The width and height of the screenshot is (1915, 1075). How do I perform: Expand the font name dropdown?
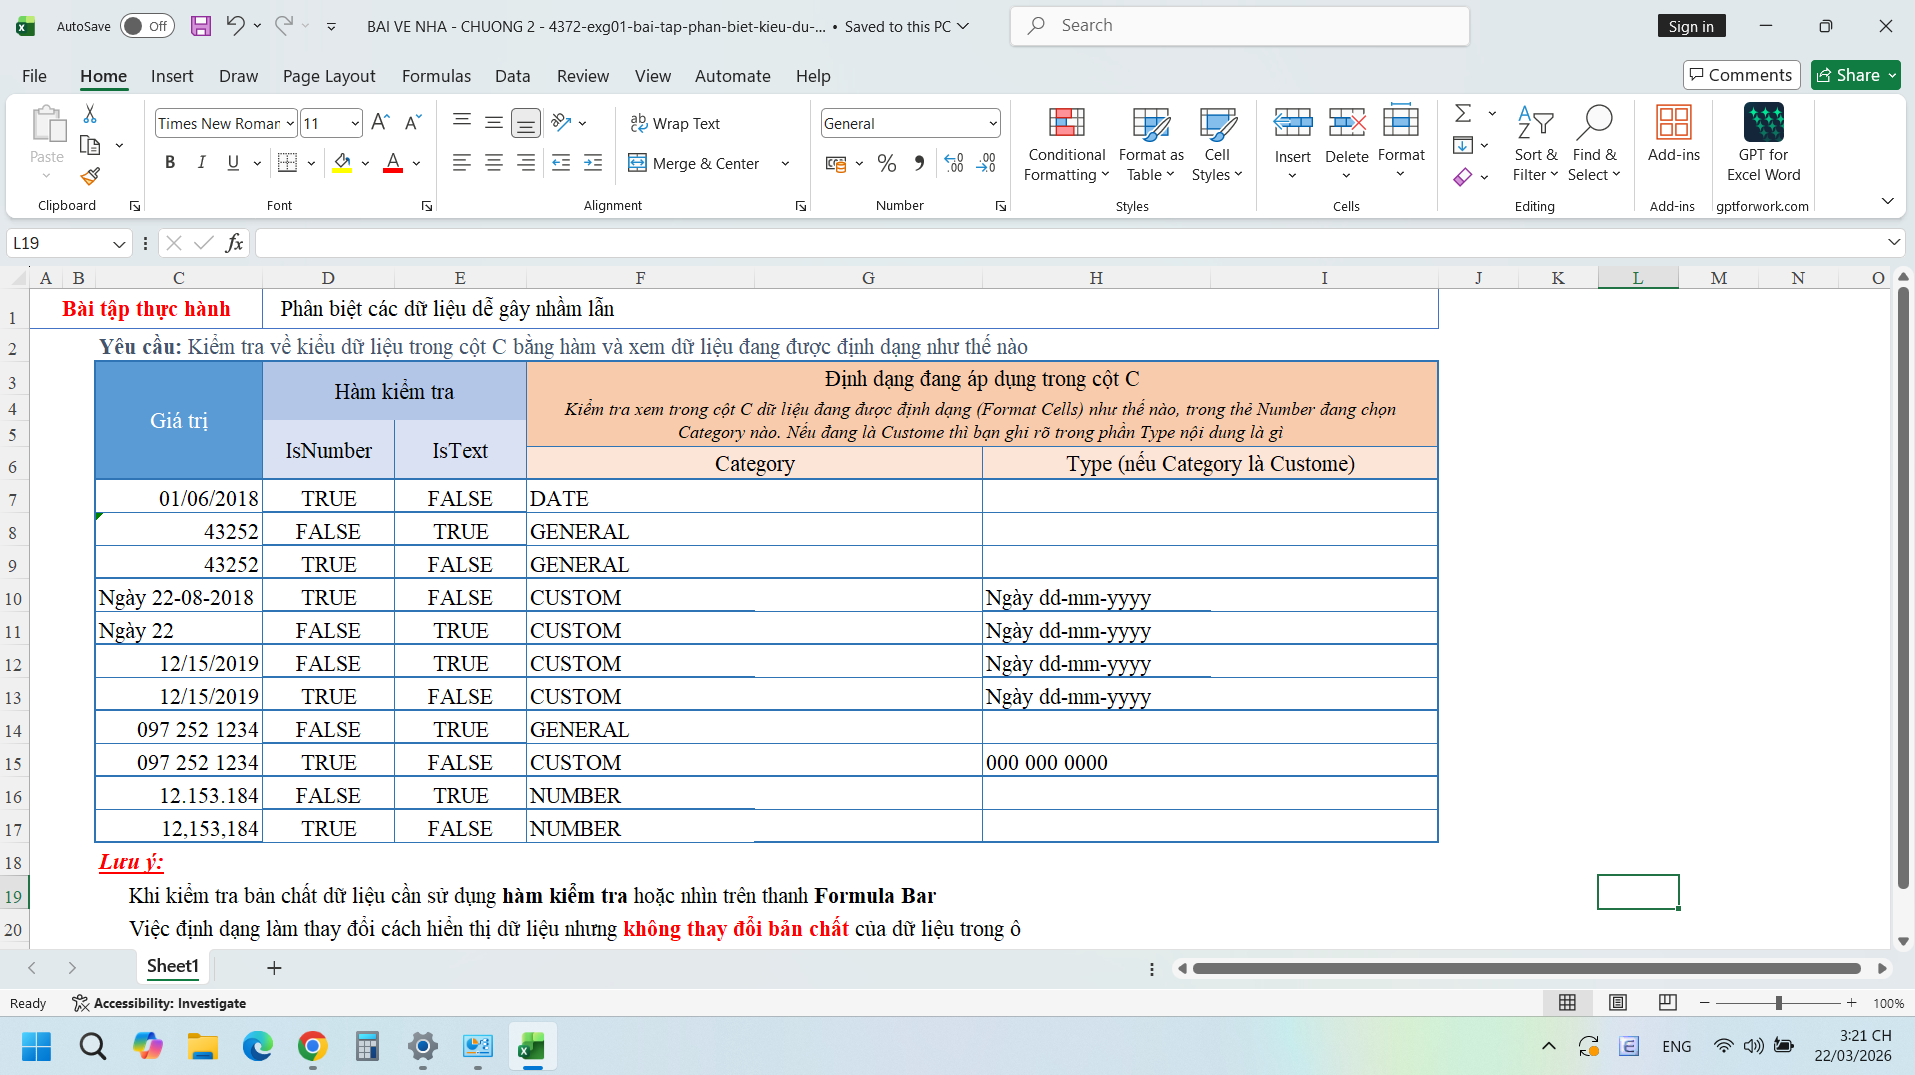290,124
